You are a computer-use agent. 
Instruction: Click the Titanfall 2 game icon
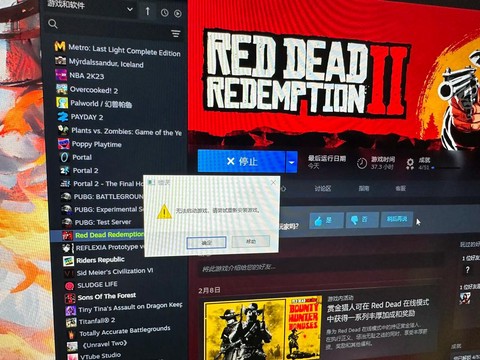click(71, 322)
